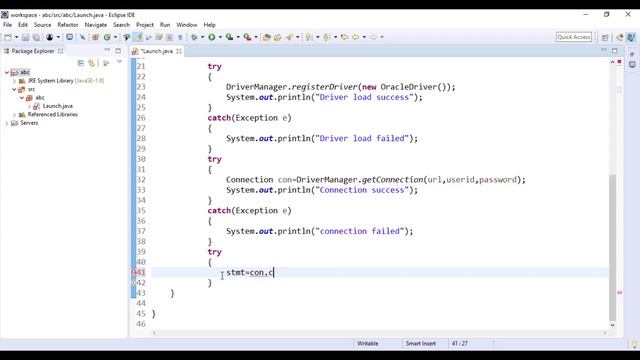This screenshot has height=360, width=640.
Task: Minimize the editor area
Action: [x=604, y=50]
